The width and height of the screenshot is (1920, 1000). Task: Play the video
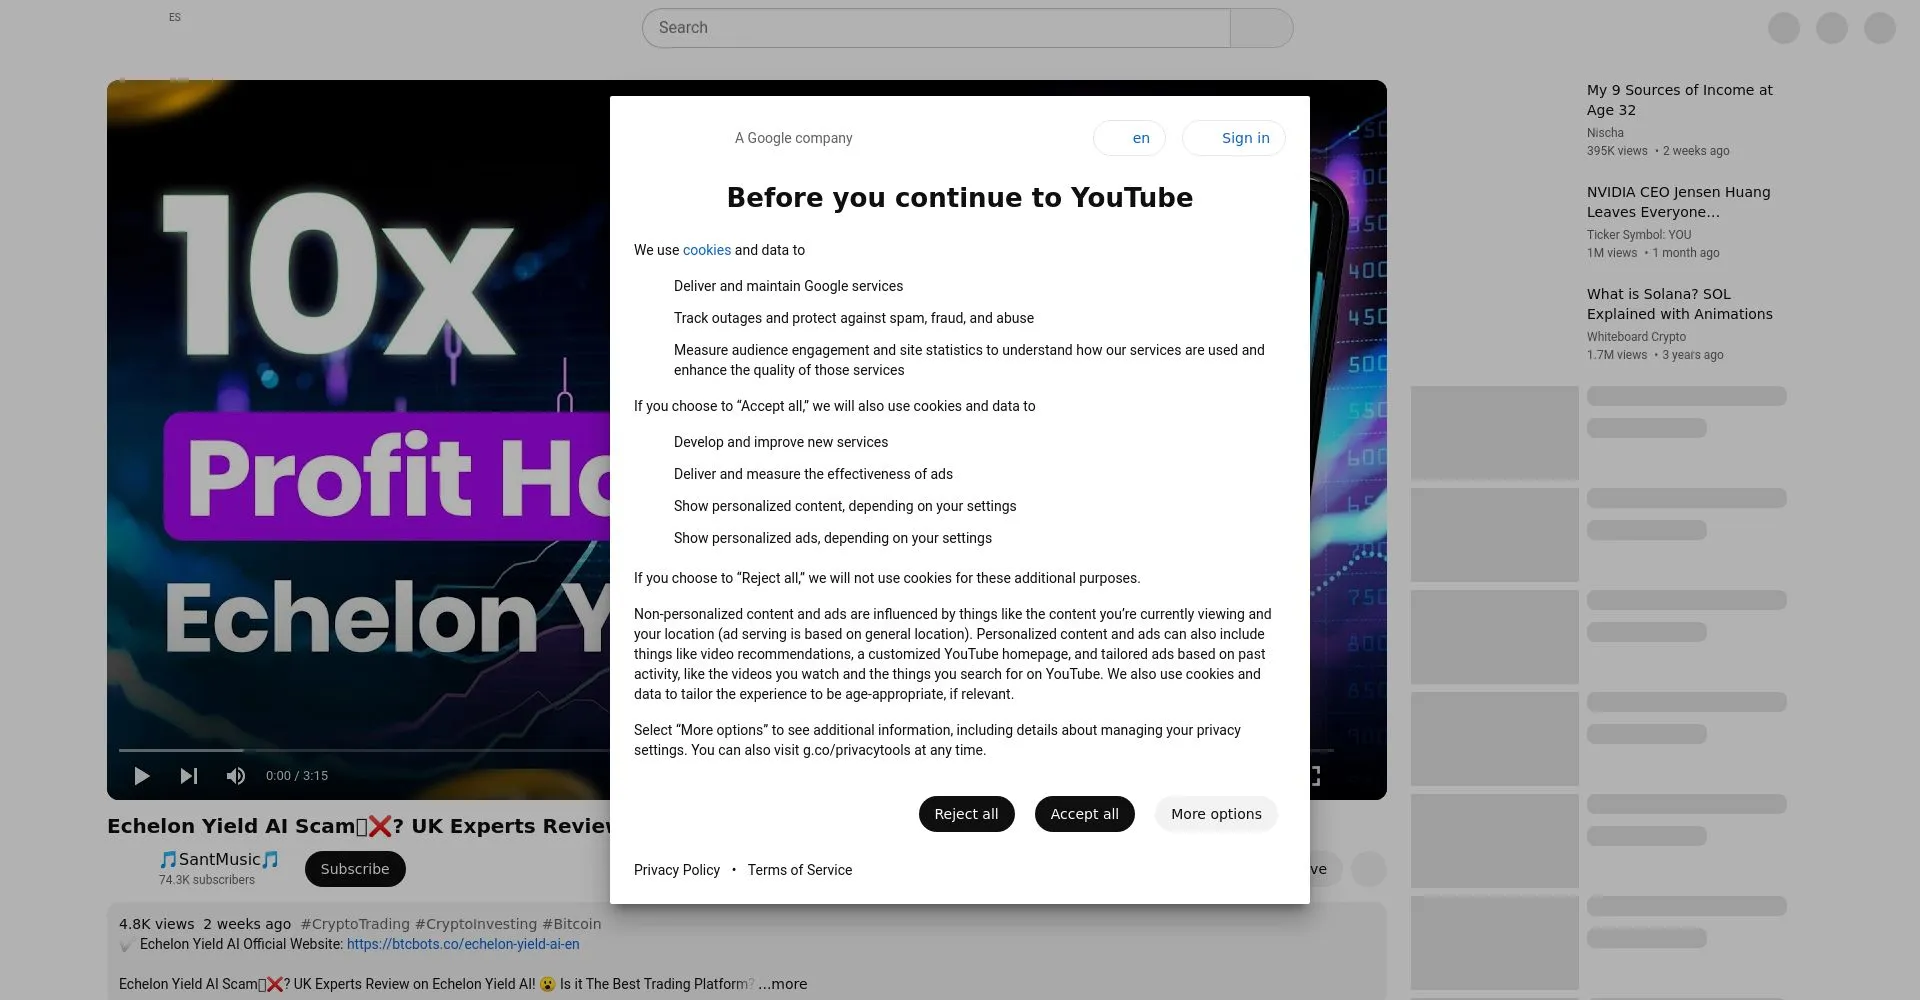pyautogui.click(x=142, y=776)
